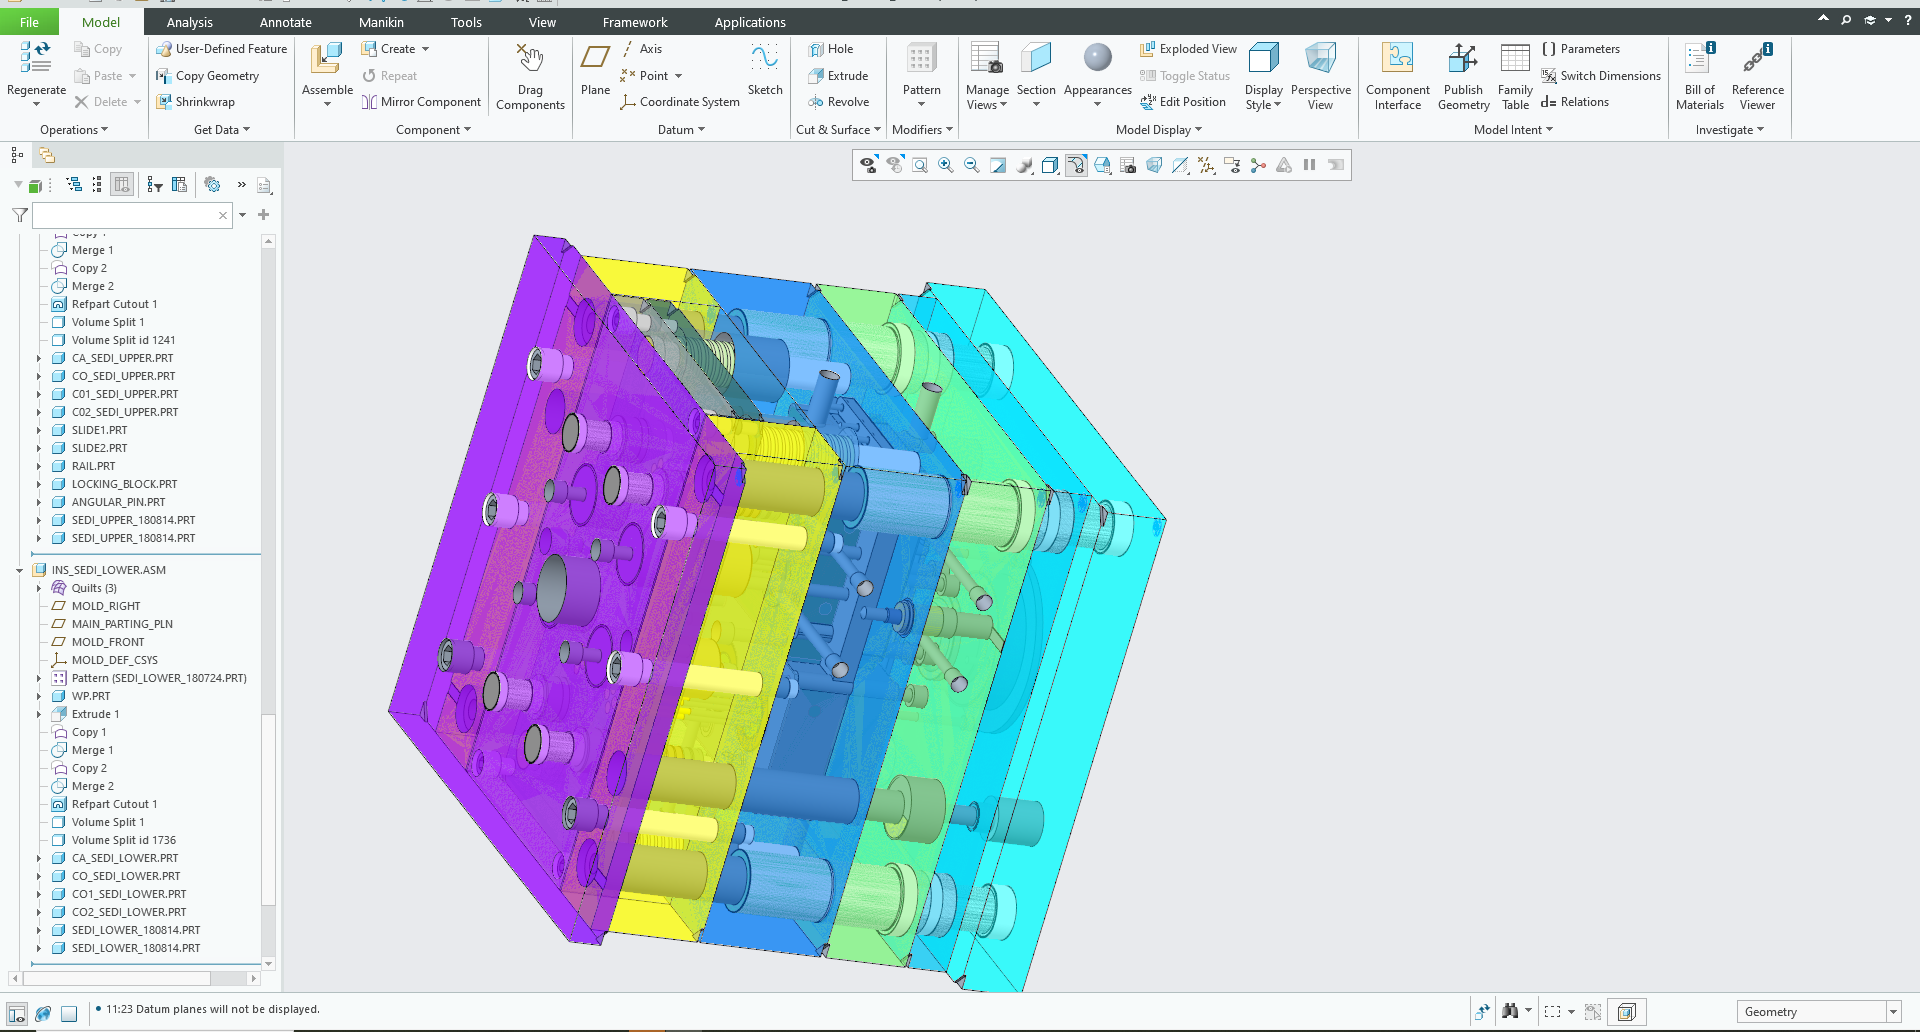Open the File menu
Viewport: 1920px width, 1032px height.
29,22
